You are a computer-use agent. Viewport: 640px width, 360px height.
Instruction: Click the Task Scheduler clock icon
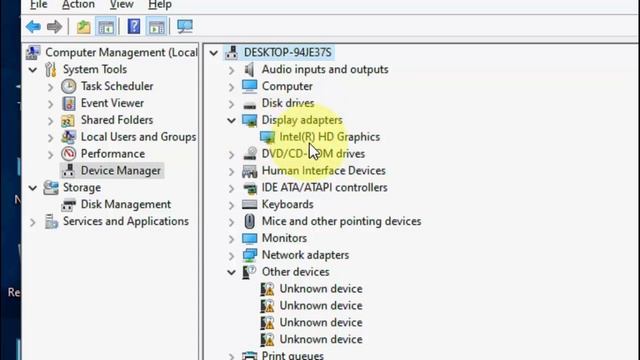[x=69, y=86]
